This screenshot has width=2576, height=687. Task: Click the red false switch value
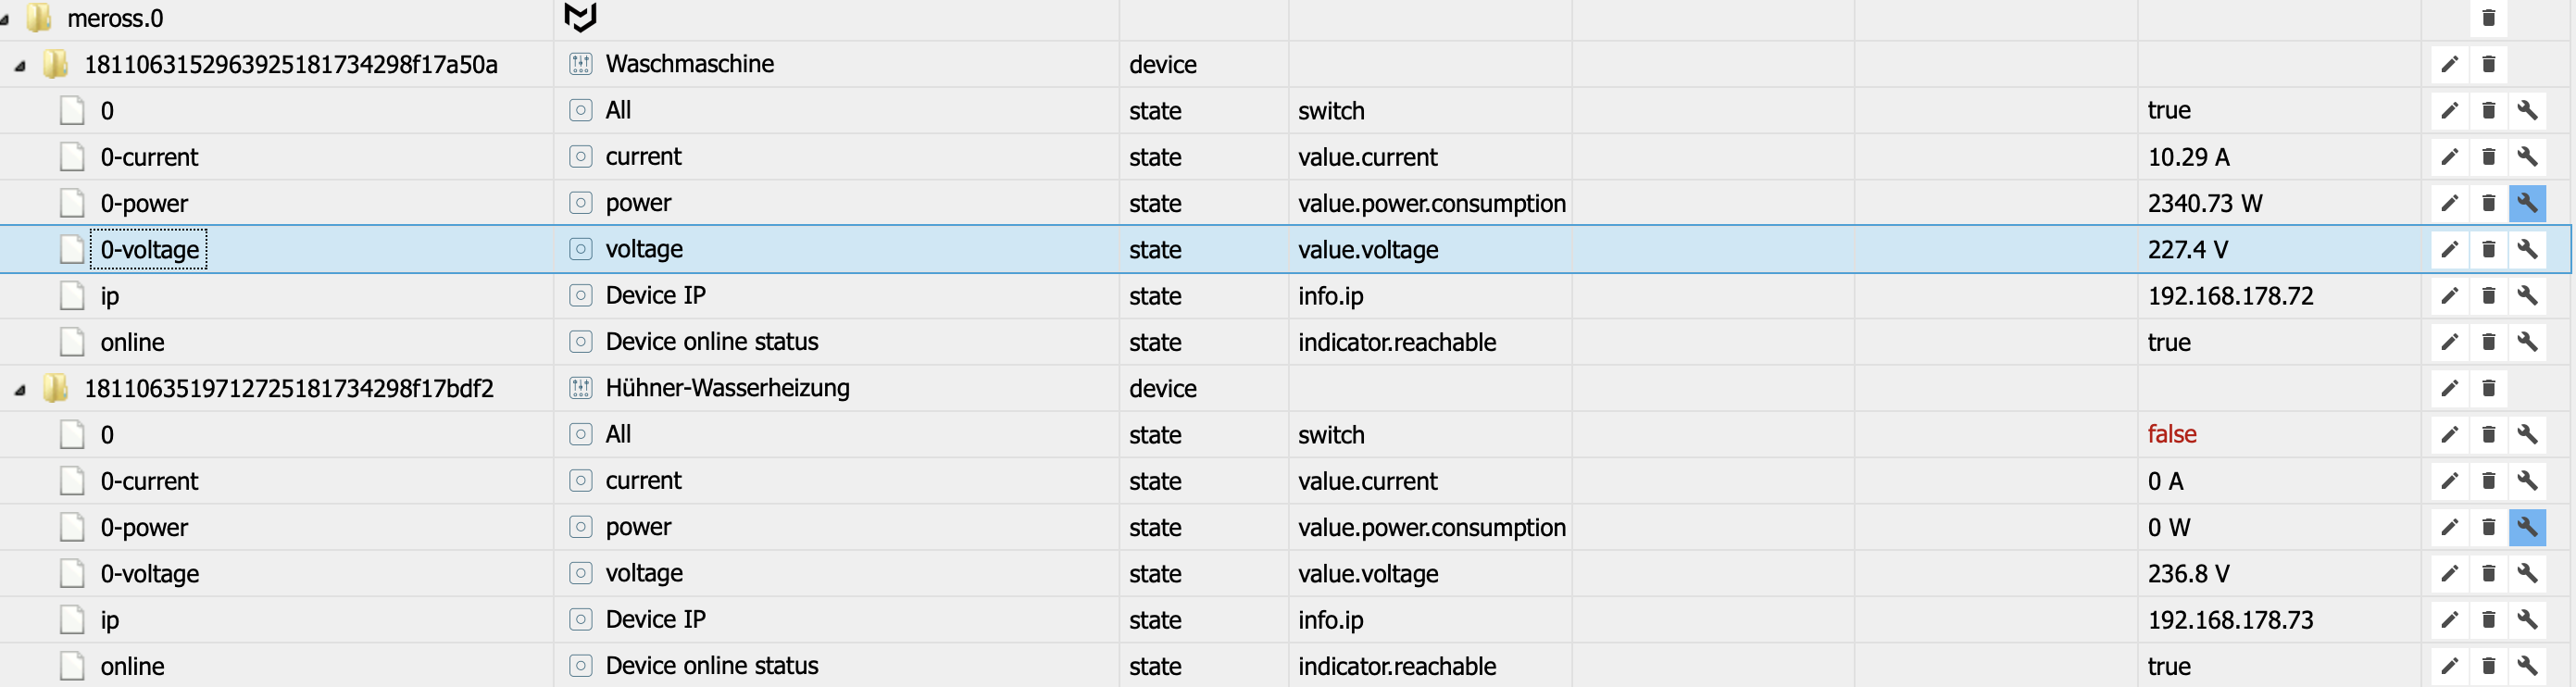[2171, 434]
